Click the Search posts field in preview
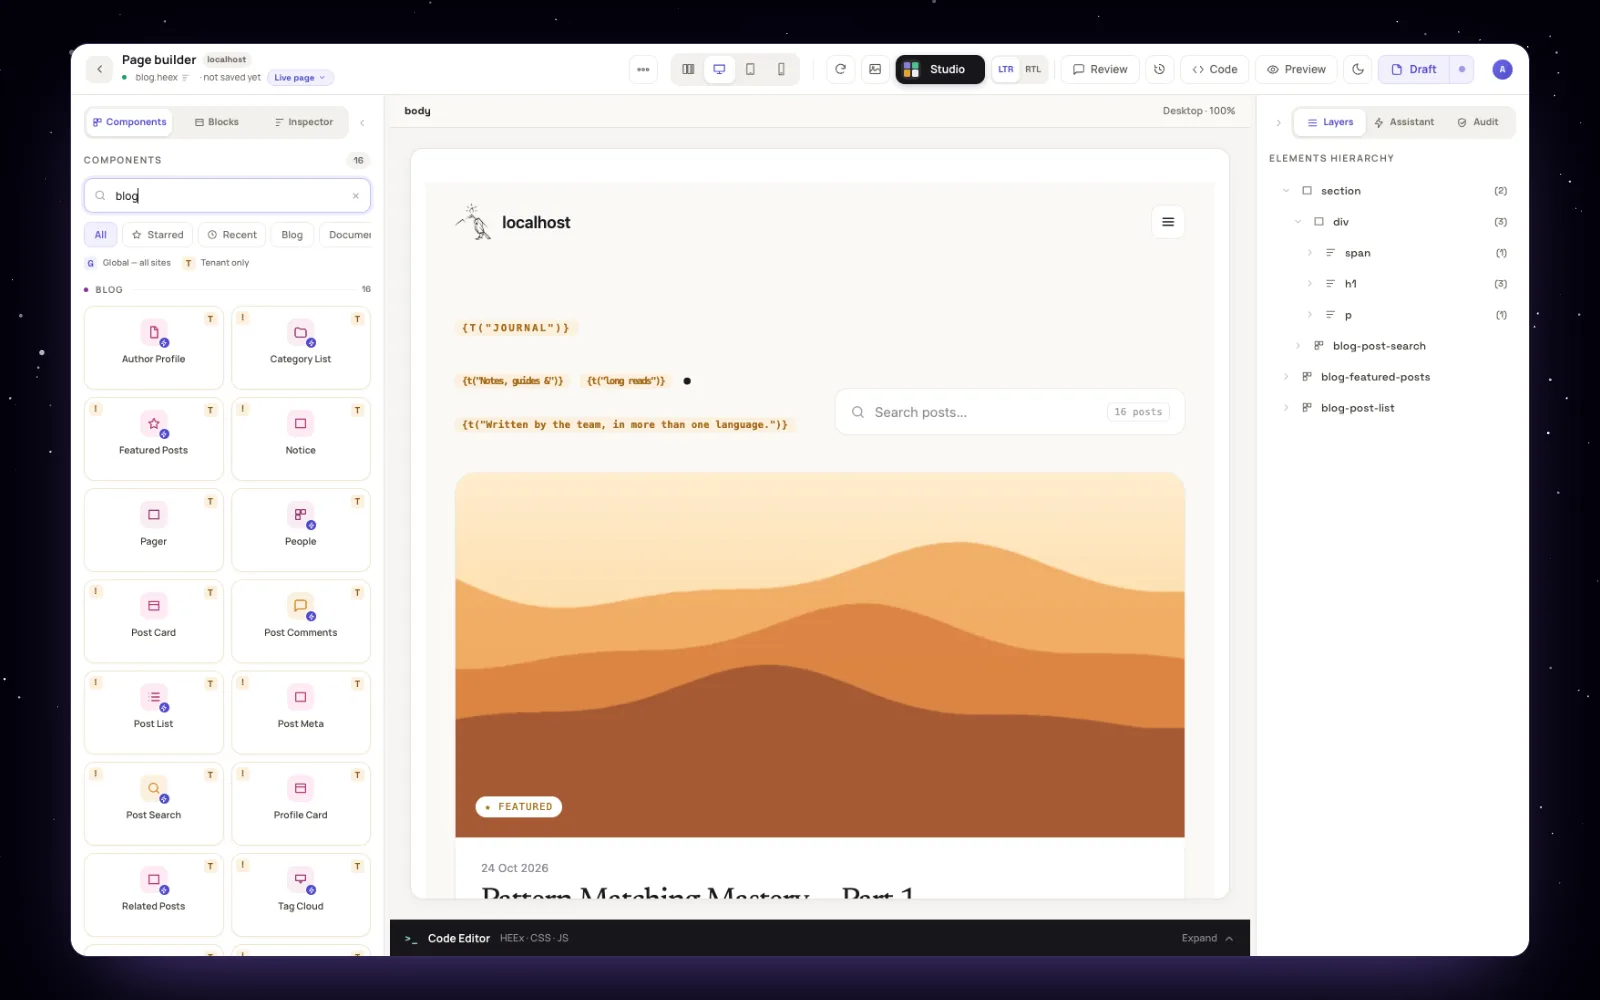Viewport: 1600px width, 1000px height. (1010, 412)
